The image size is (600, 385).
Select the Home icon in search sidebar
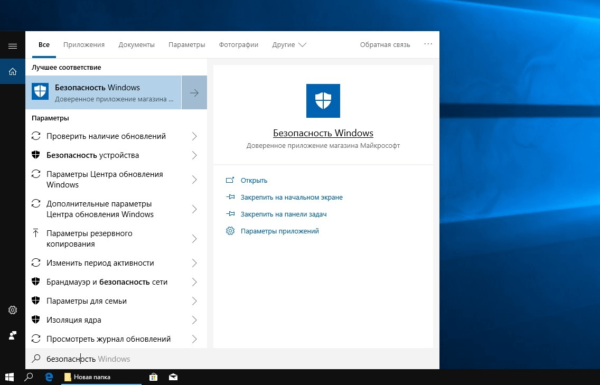click(12, 72)
